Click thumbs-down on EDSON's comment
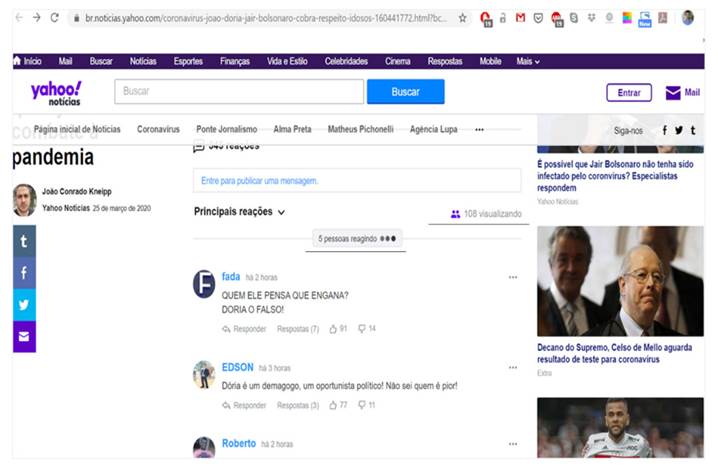Screen dimensions: 718x474 click(x=362, y=405)
